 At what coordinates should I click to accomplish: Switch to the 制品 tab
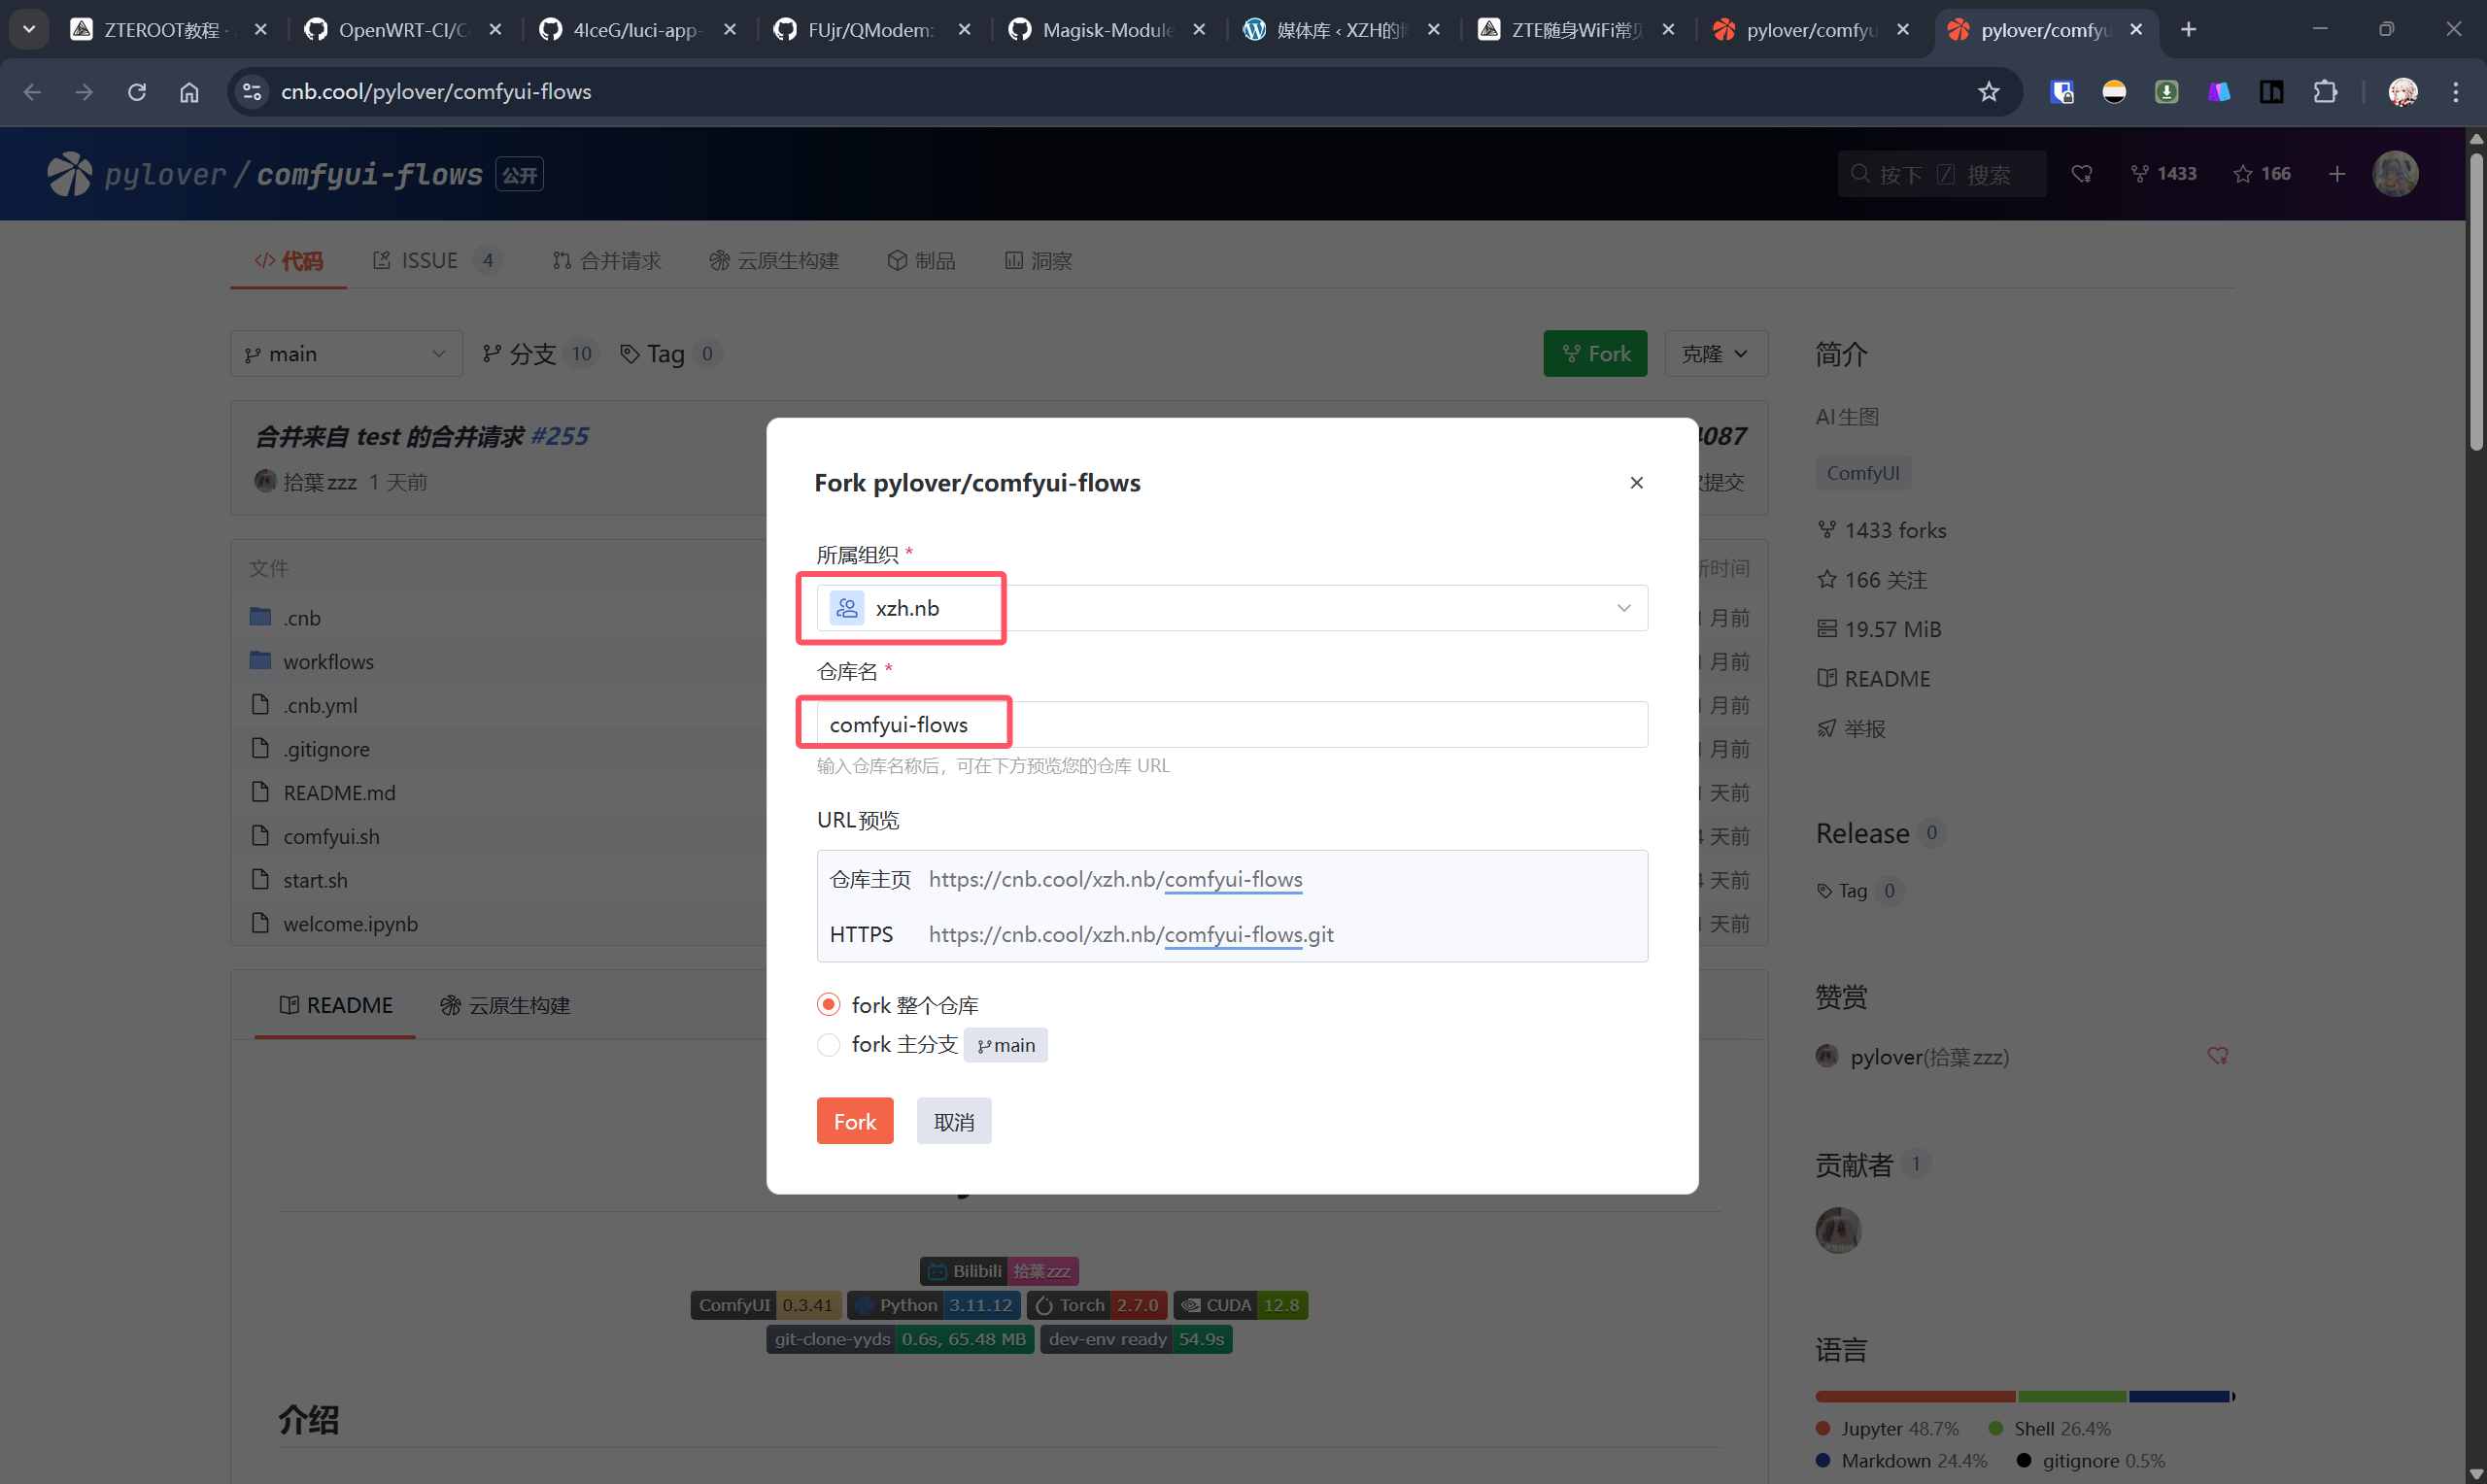pyautogui.click(x=921, y=261)
